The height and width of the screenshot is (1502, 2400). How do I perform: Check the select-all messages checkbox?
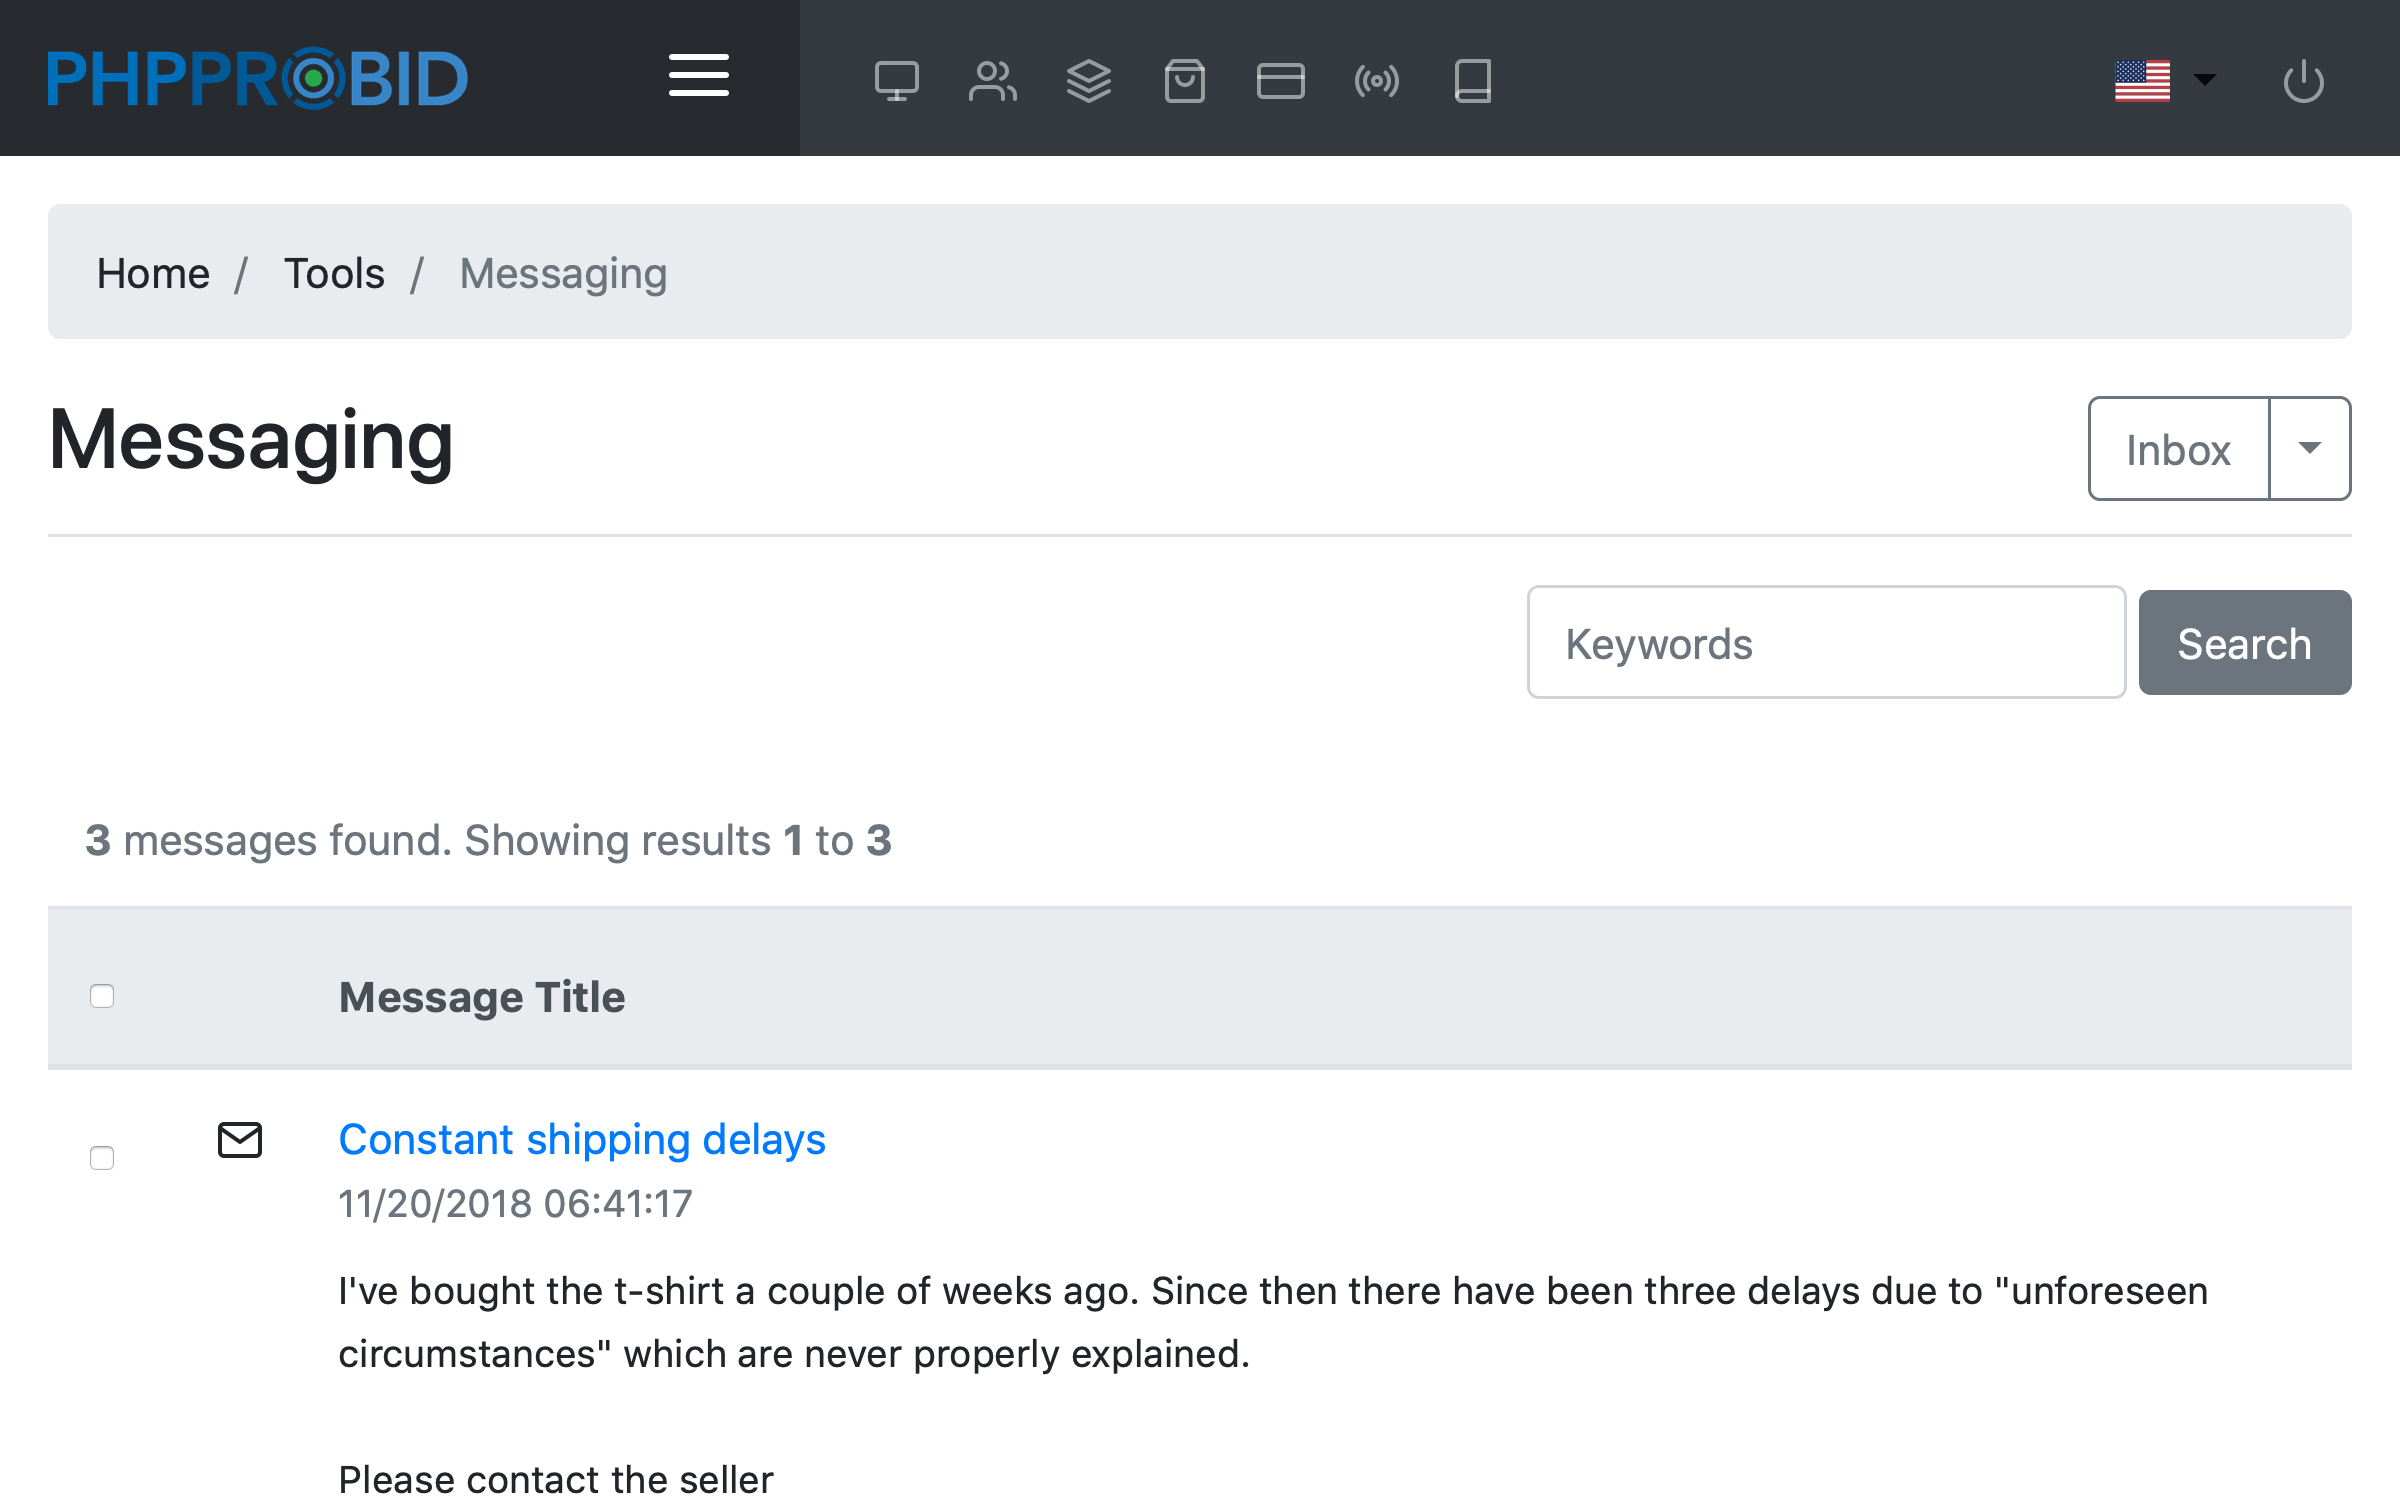[102, 996]
